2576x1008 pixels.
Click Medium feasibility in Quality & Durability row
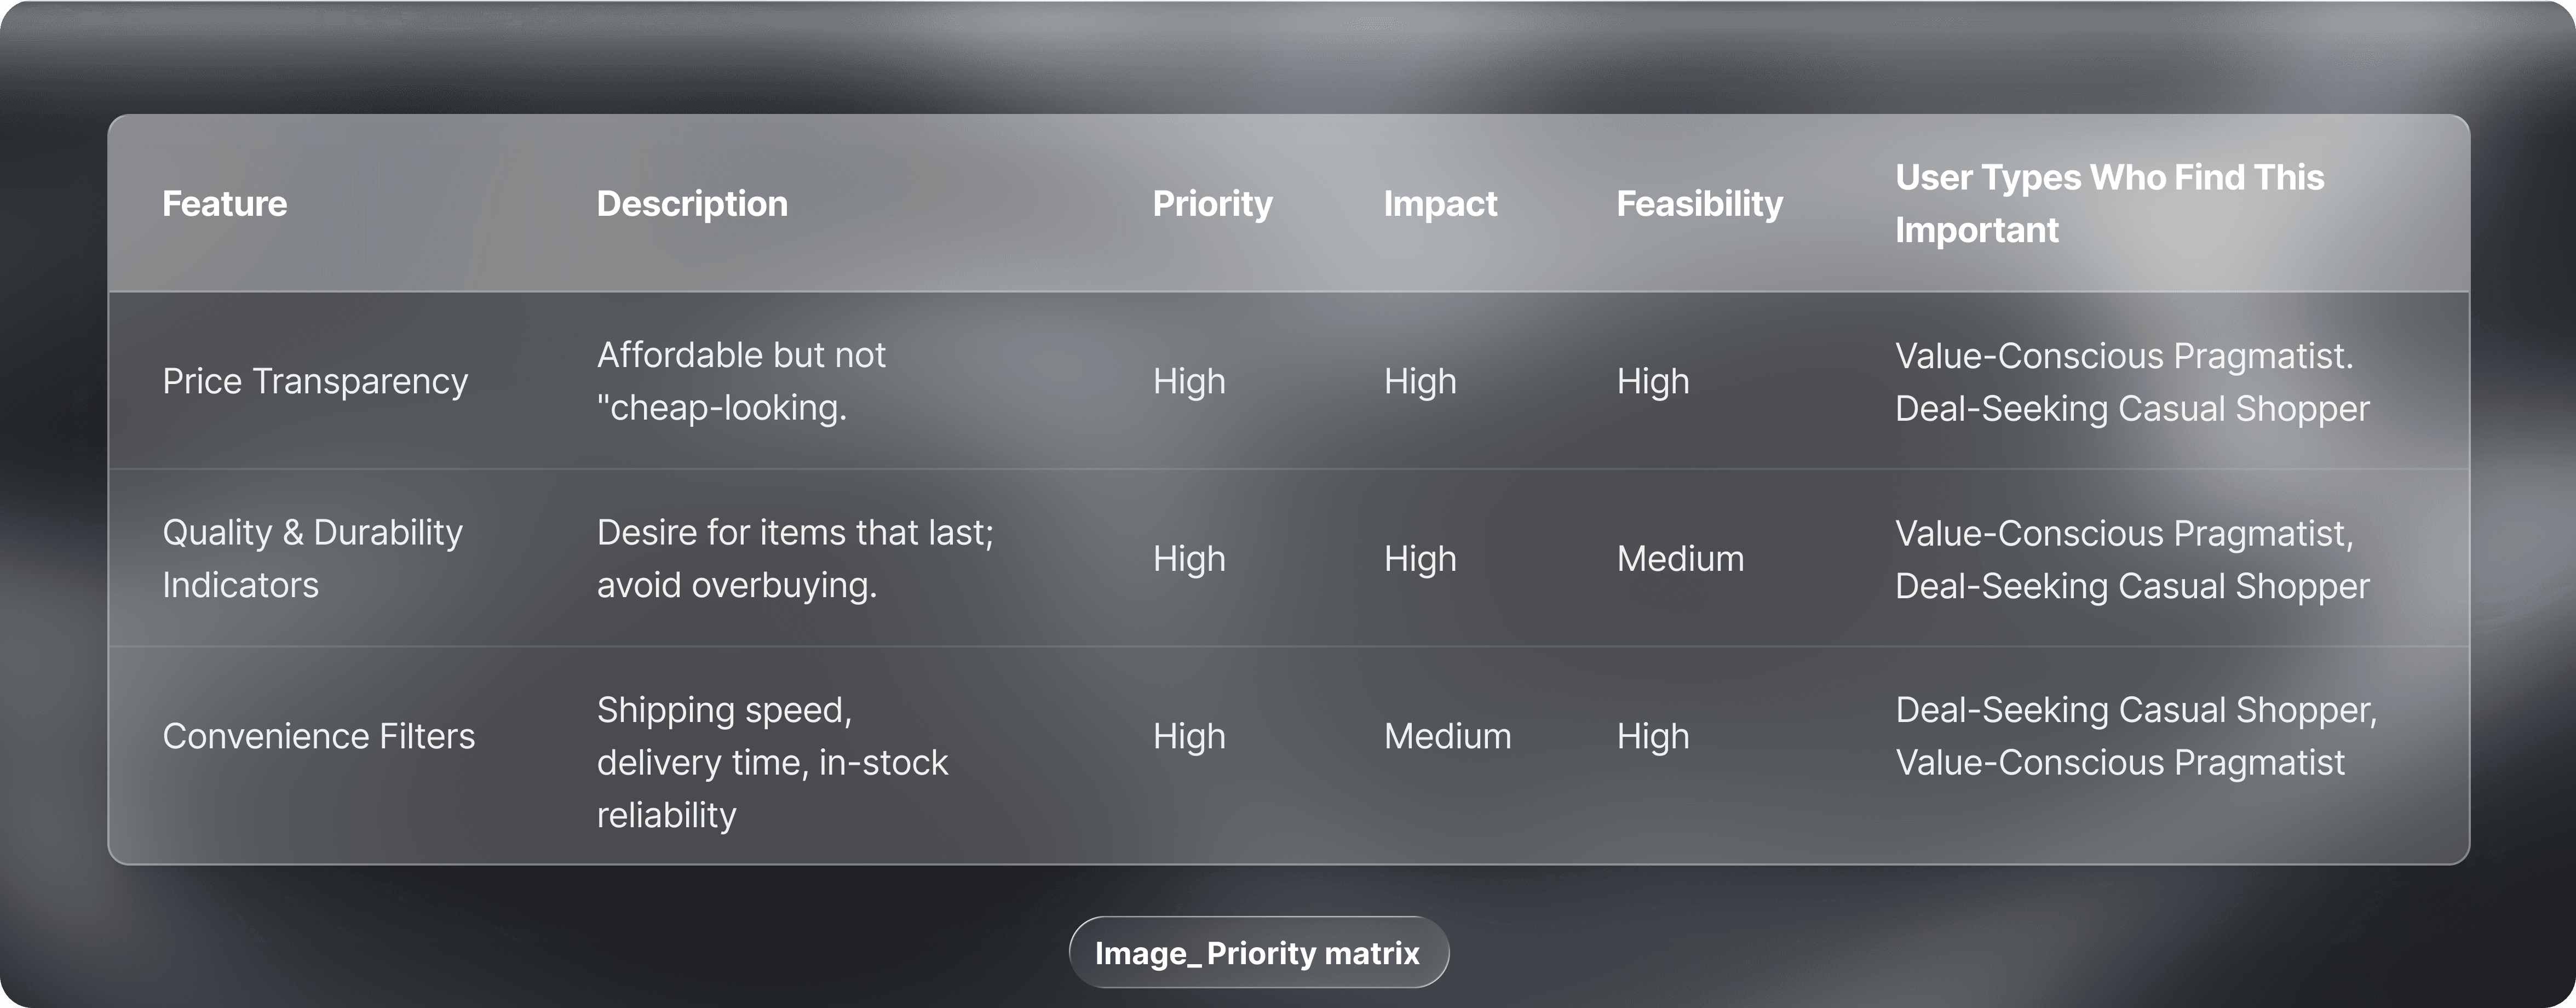1680,558
